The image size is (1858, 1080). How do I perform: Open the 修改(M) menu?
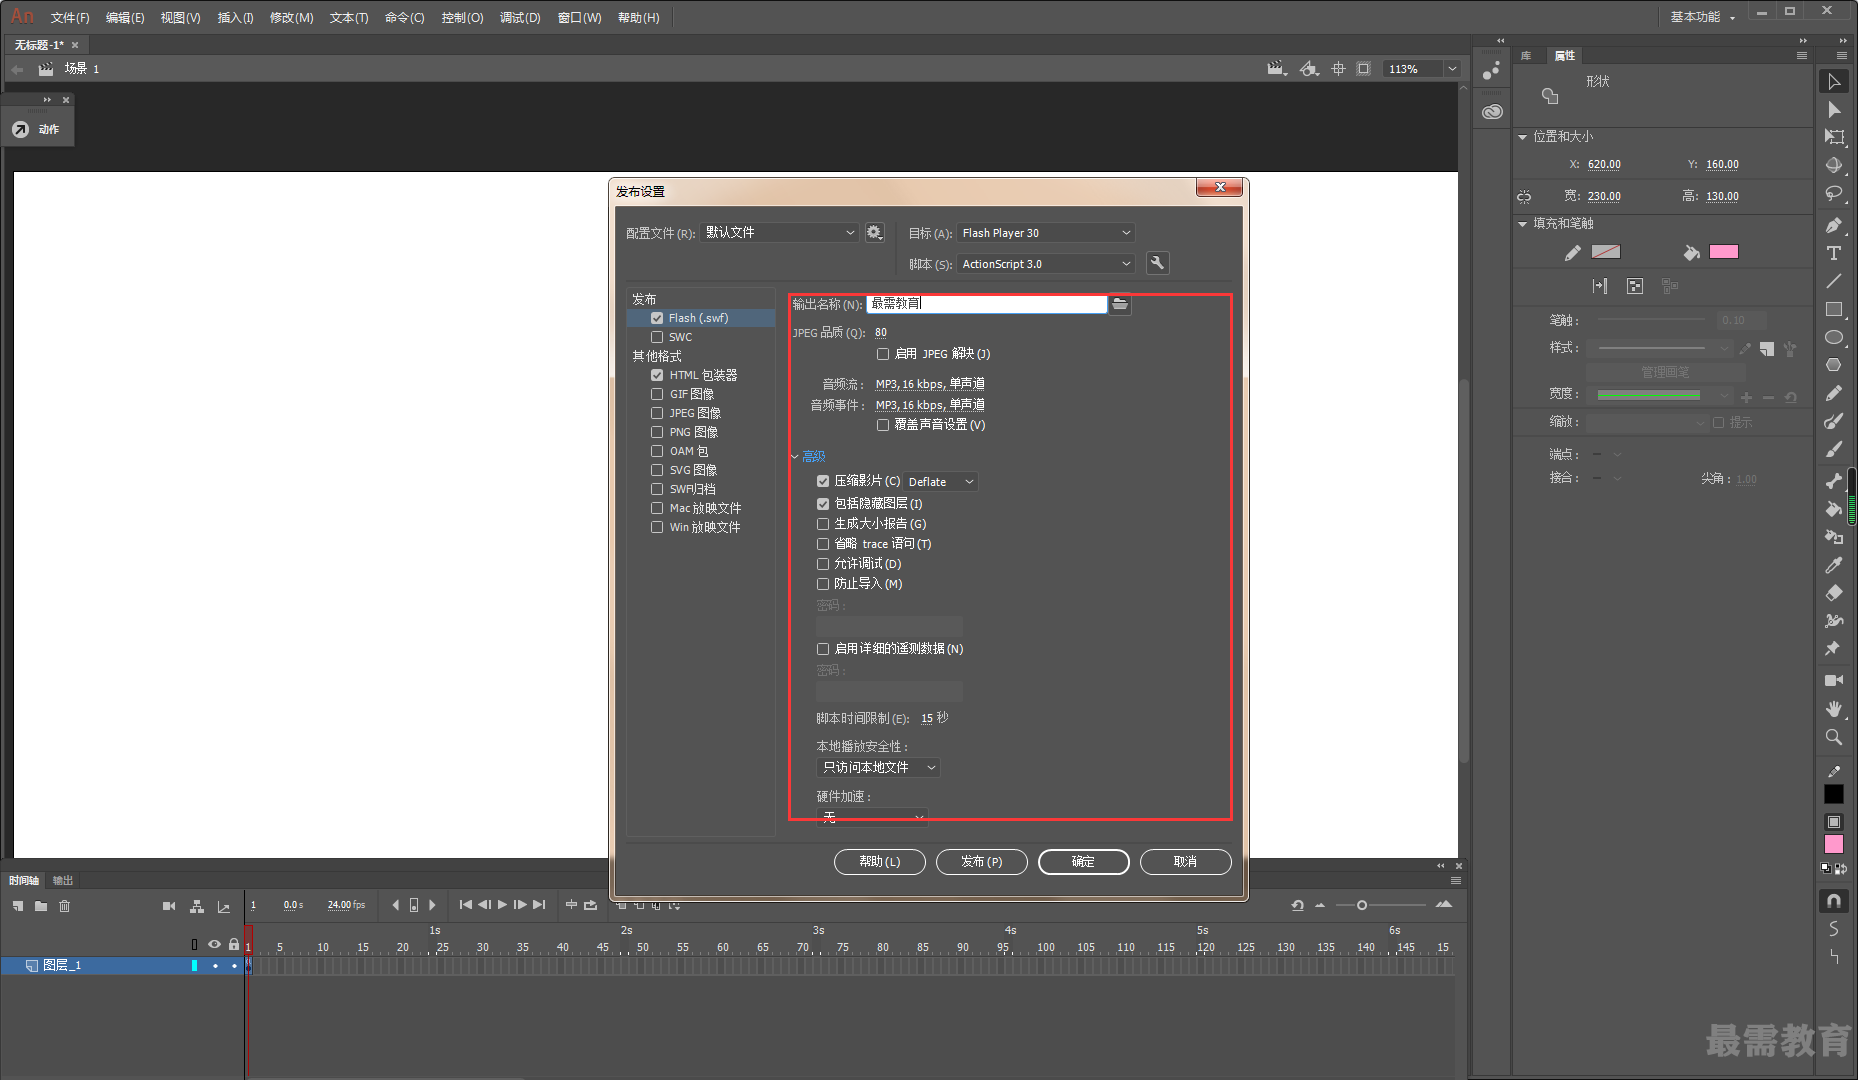coord(291,18)
